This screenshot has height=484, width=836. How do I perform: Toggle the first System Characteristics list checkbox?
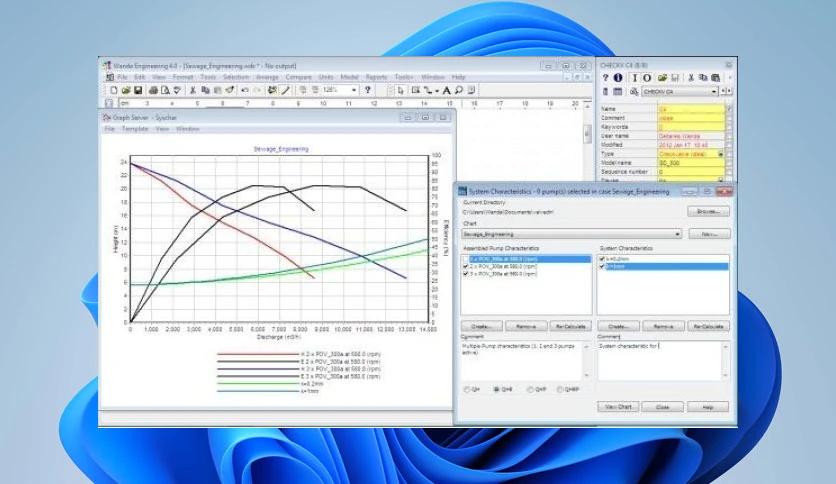click(602, 259)
